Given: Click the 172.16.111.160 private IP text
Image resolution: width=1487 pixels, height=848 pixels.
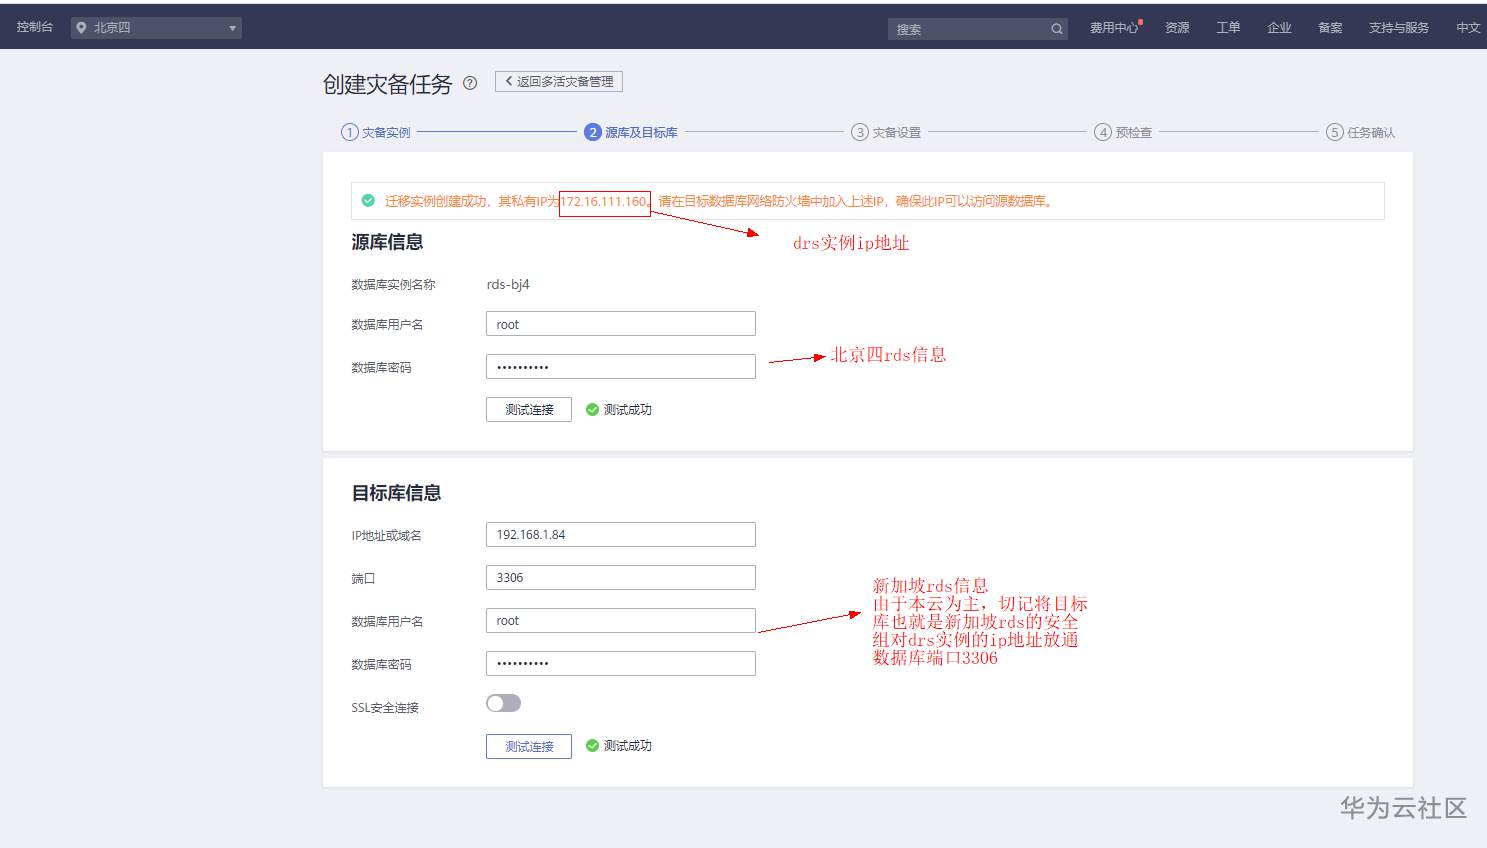Looking at the screenshot, I should click(x=604, y=201).
